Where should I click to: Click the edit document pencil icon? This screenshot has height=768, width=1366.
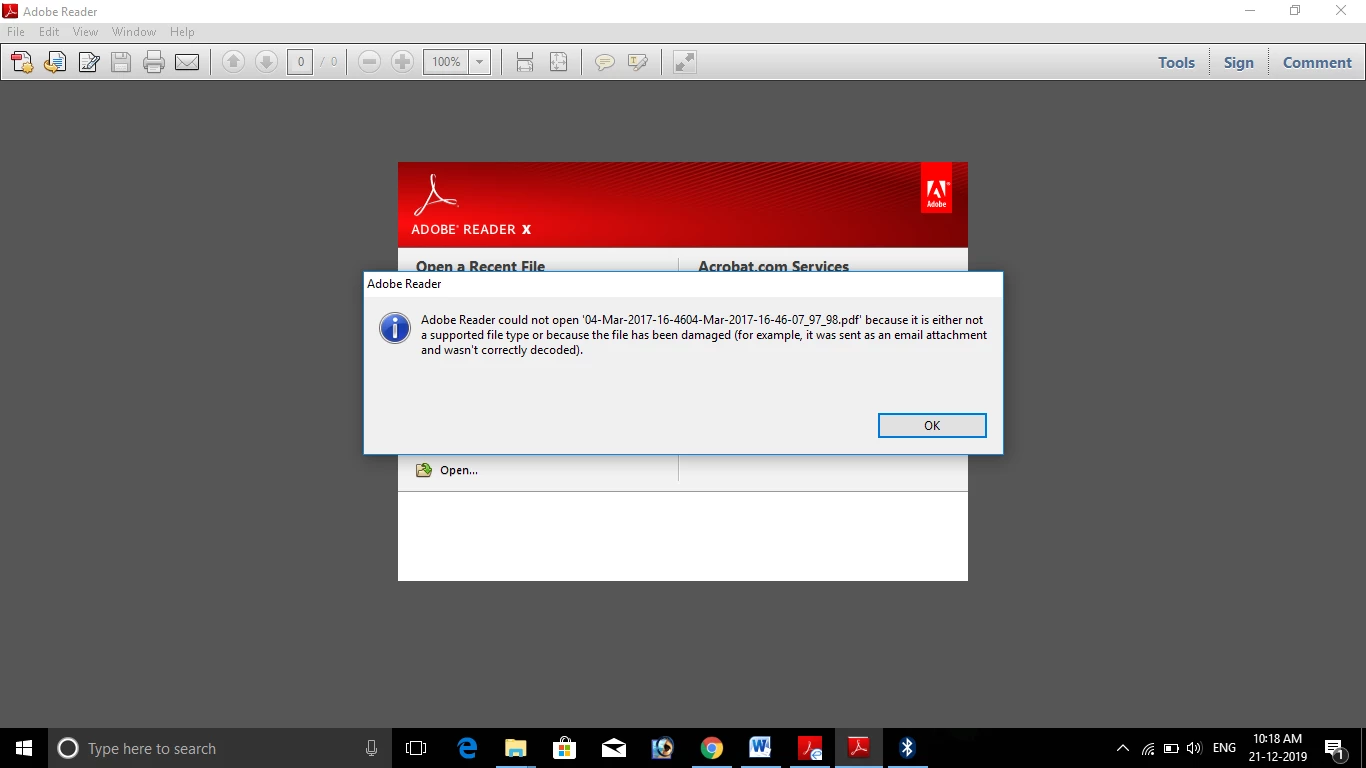coord(88,62)
